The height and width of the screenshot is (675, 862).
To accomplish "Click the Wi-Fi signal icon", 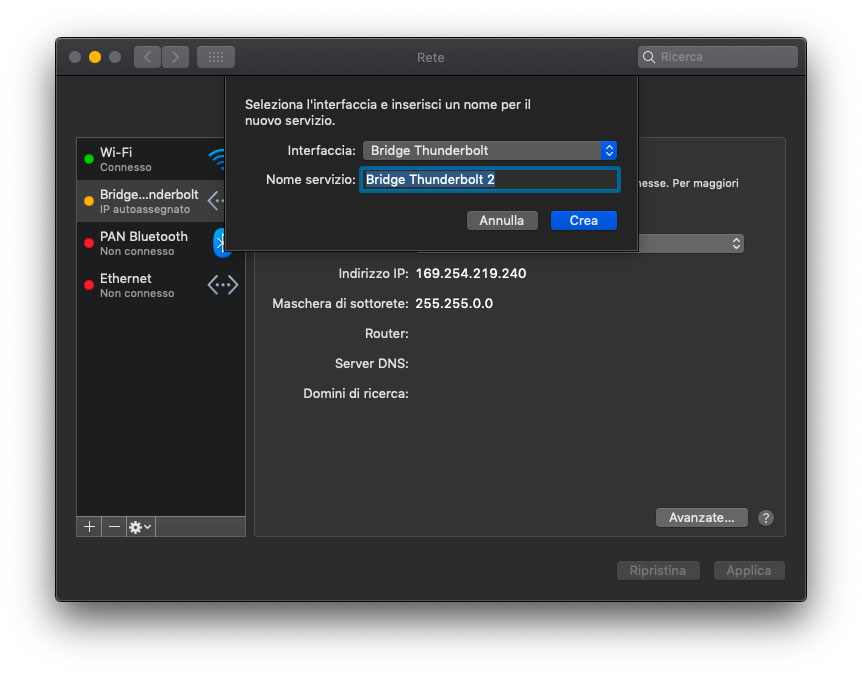I will coord(217,159).
